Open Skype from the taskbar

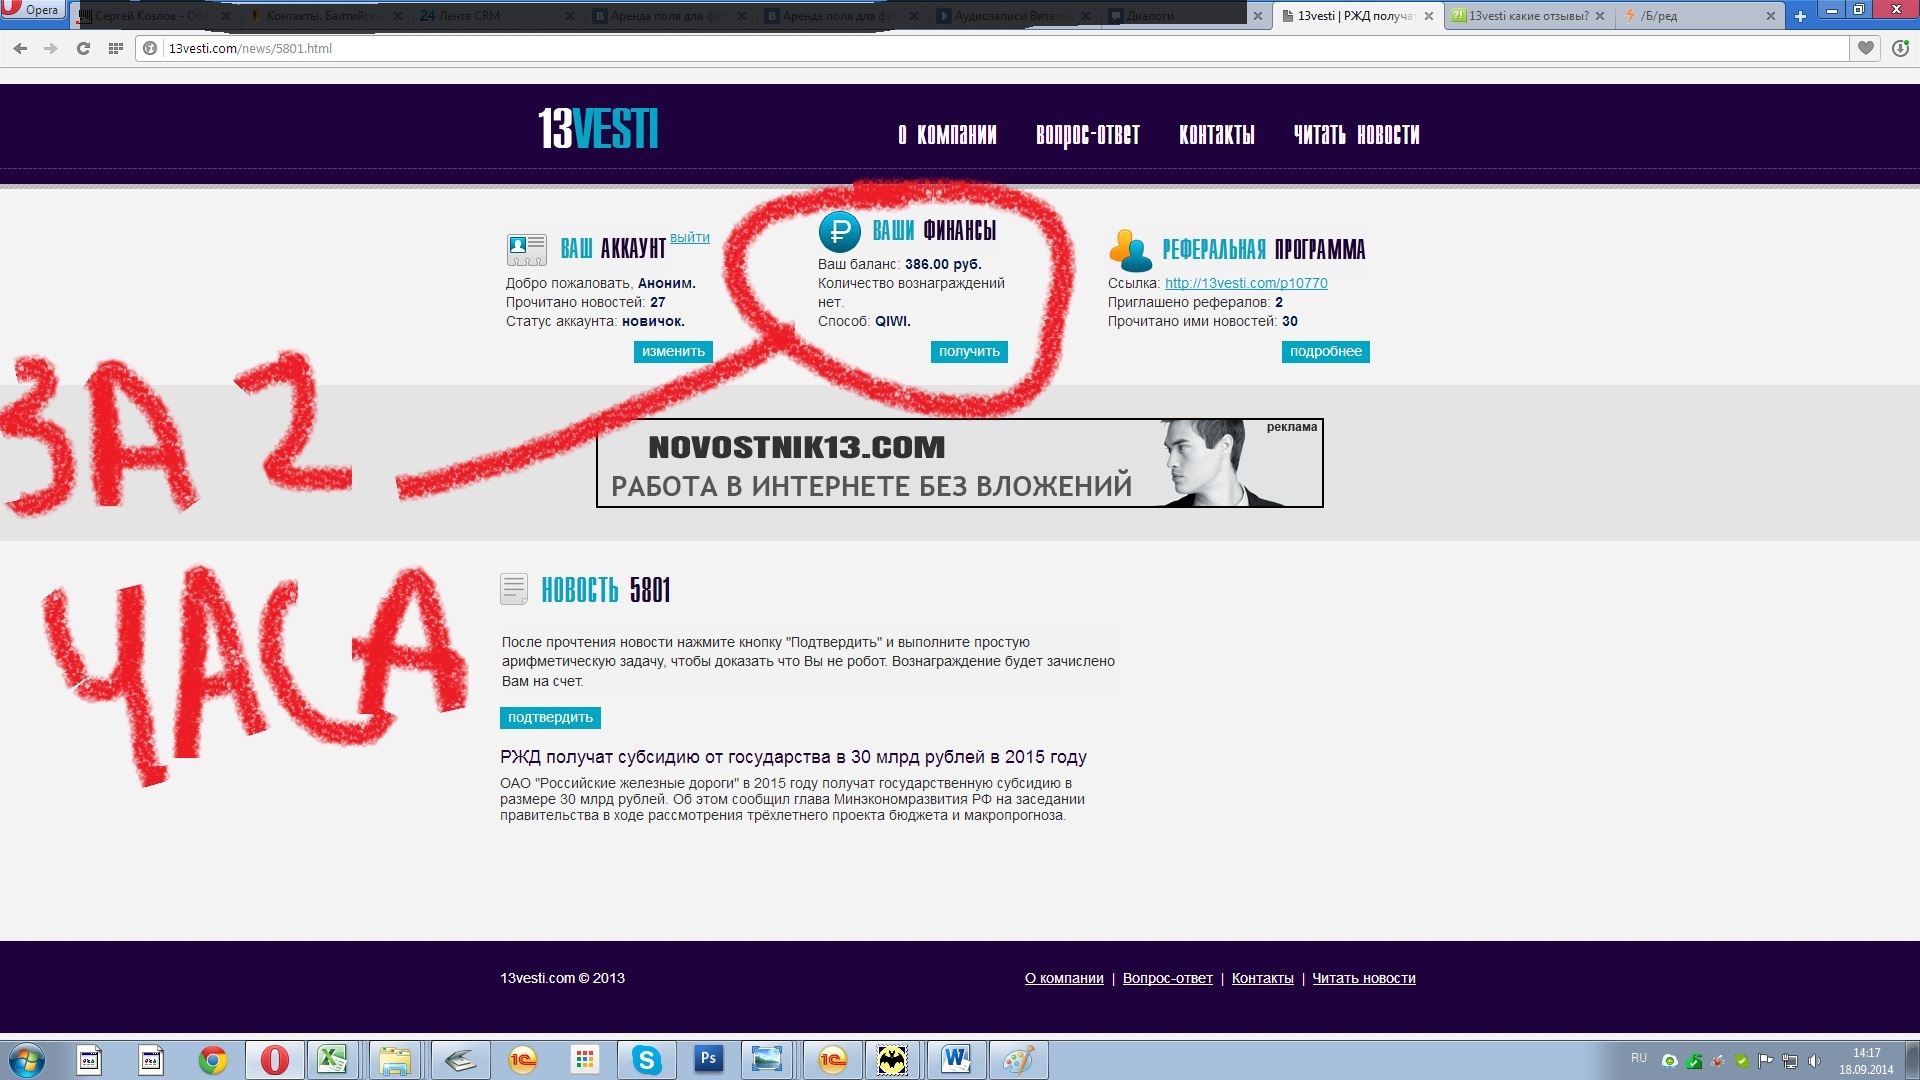pyautogui.click(x=646, y=1060)
